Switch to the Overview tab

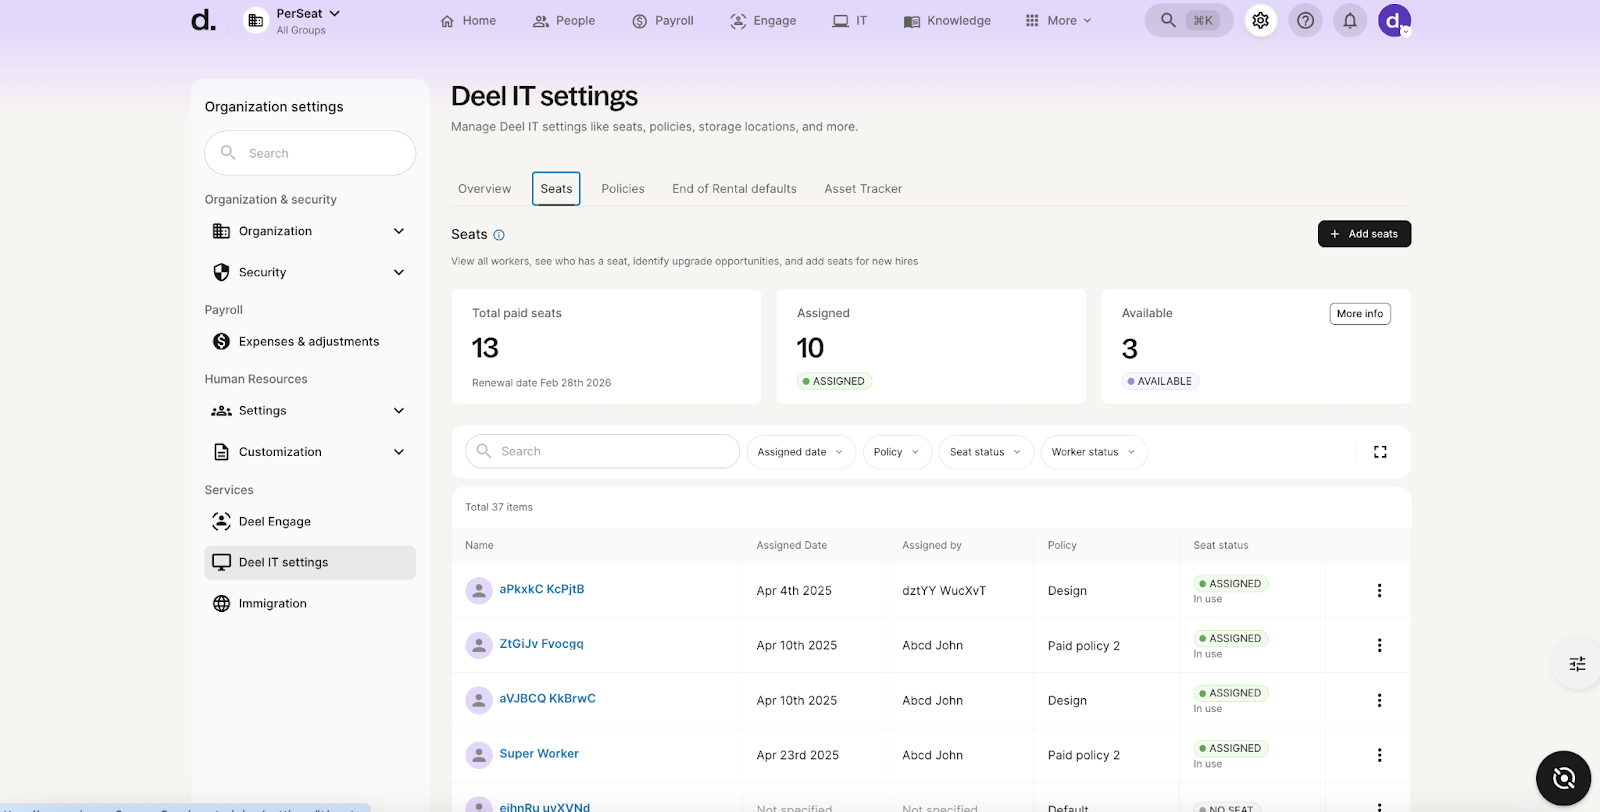(484, 189)
